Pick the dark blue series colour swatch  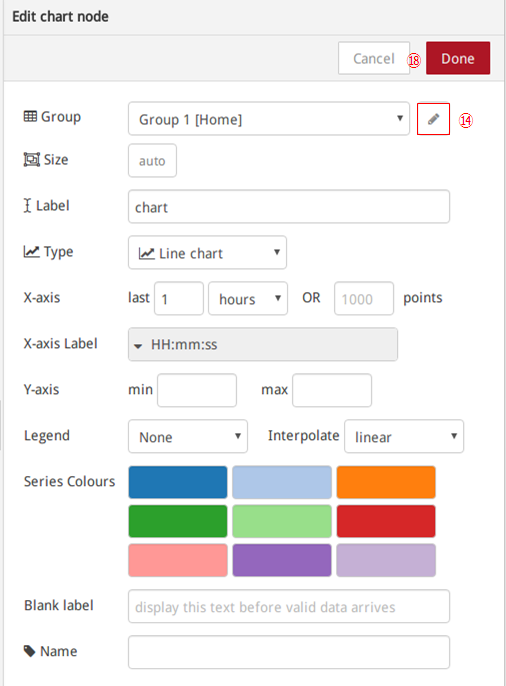click(178, 482)
